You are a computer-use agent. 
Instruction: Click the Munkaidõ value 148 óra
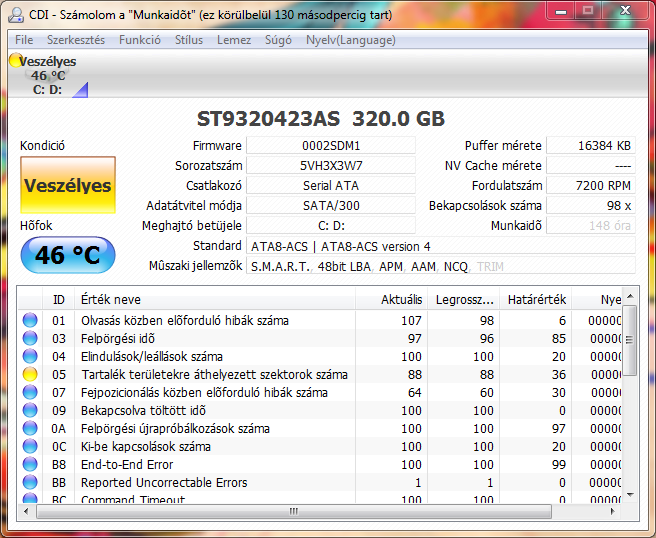click(591, 226)
